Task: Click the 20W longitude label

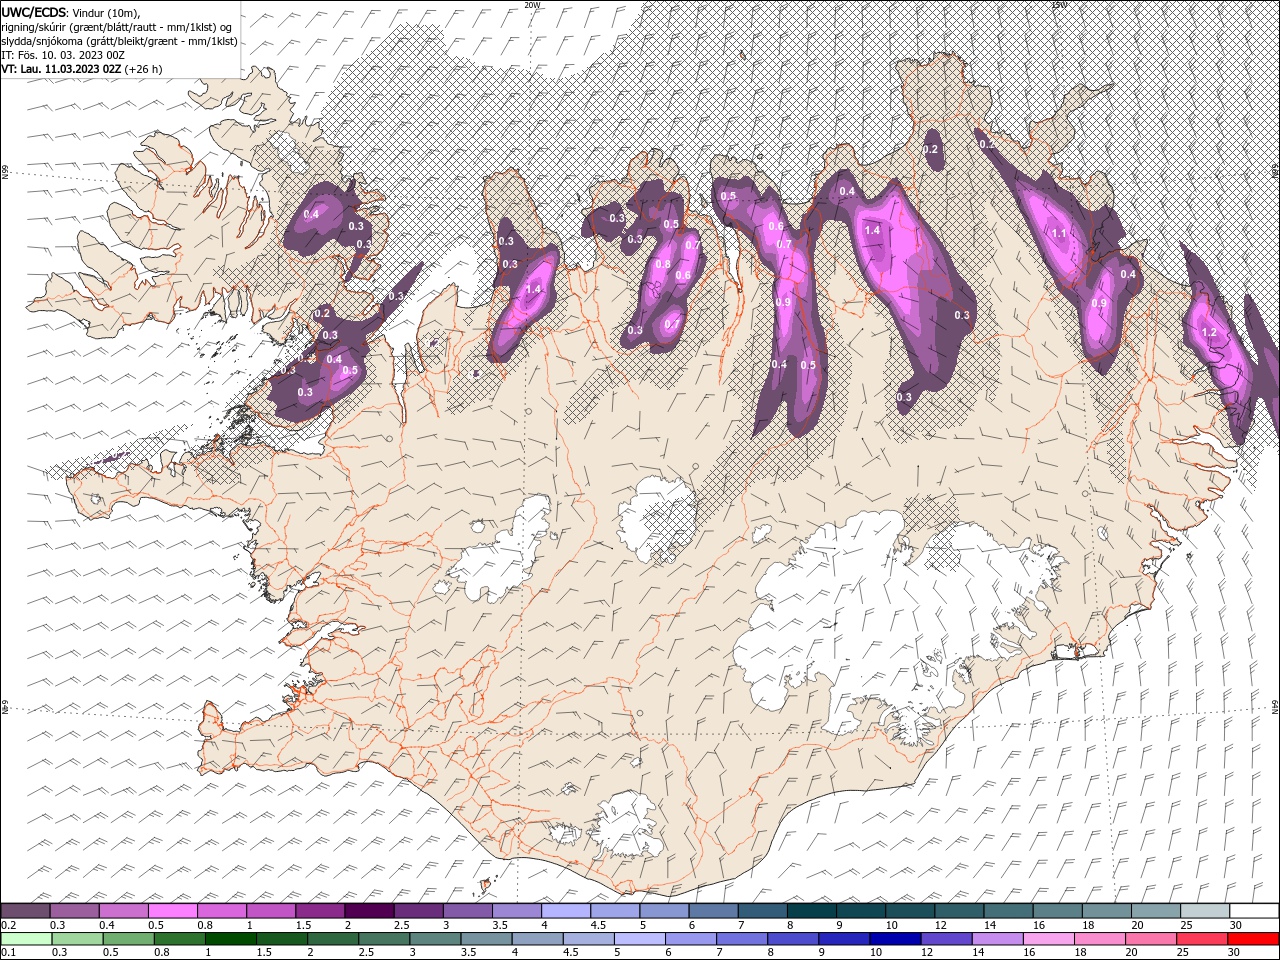Action: coord(532,5)
